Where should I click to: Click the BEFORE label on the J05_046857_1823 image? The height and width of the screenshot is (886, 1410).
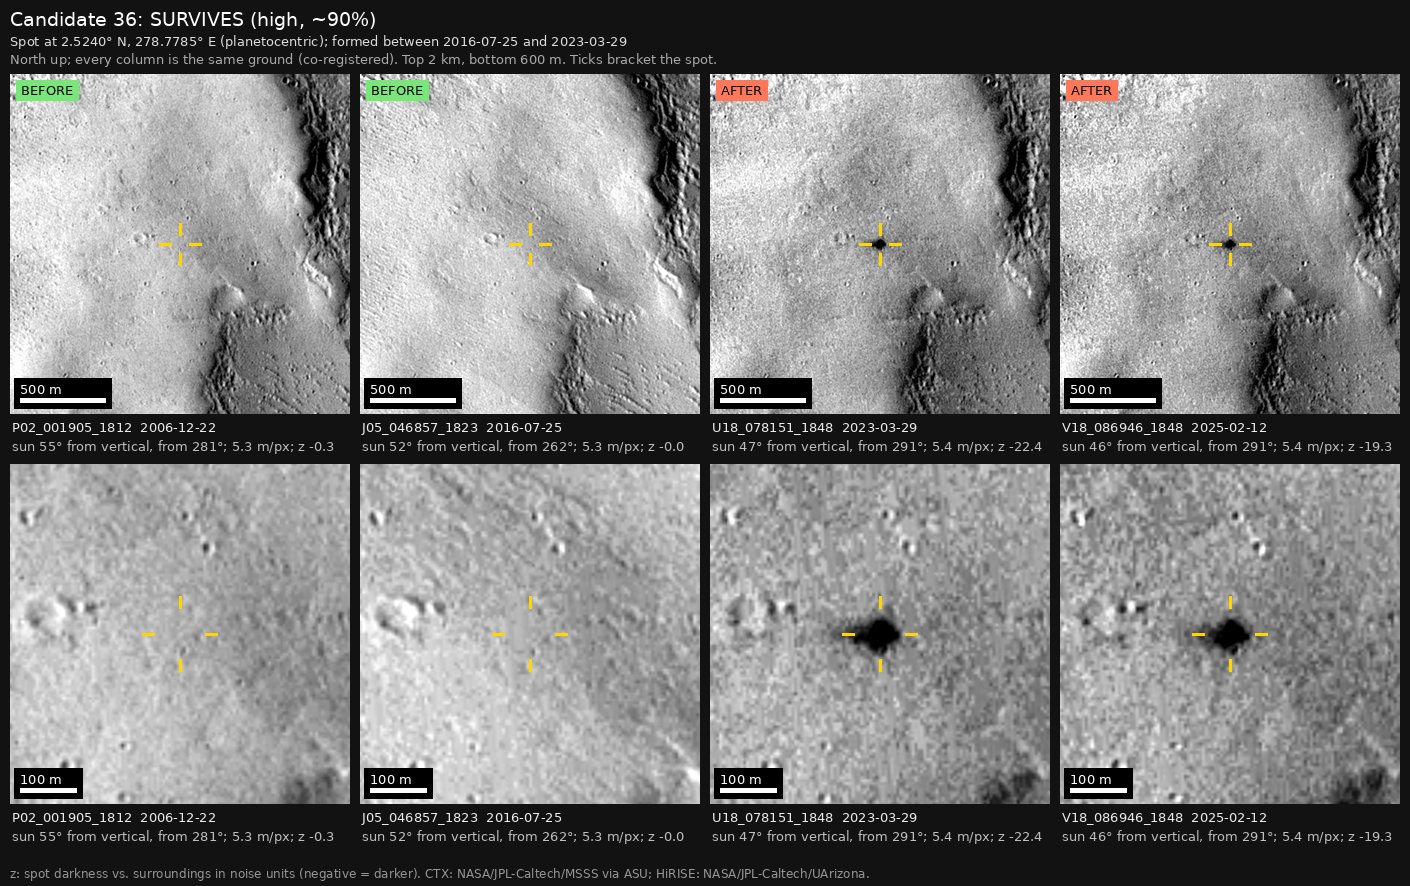coord(397,91)
